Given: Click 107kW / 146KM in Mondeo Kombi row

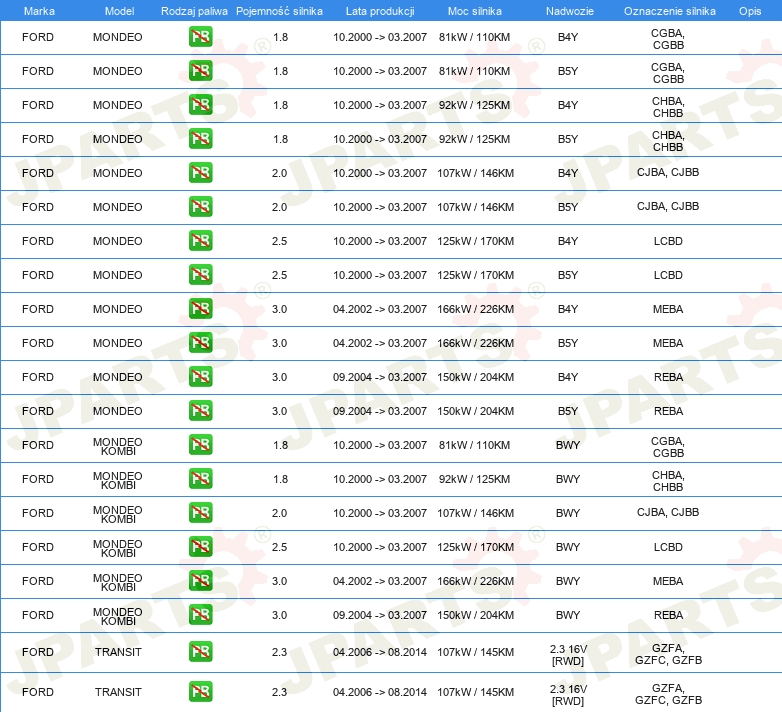Looking at the screenshot, I should coord(475,513).
